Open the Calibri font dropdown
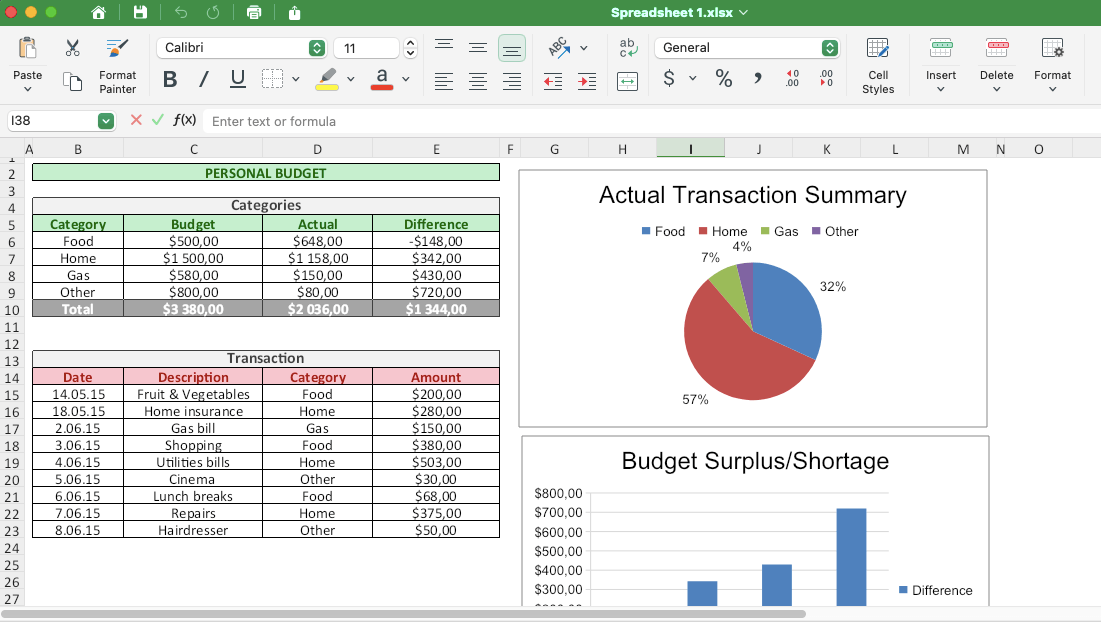Viewport: 1101px width, 622px height. (317, 47)
